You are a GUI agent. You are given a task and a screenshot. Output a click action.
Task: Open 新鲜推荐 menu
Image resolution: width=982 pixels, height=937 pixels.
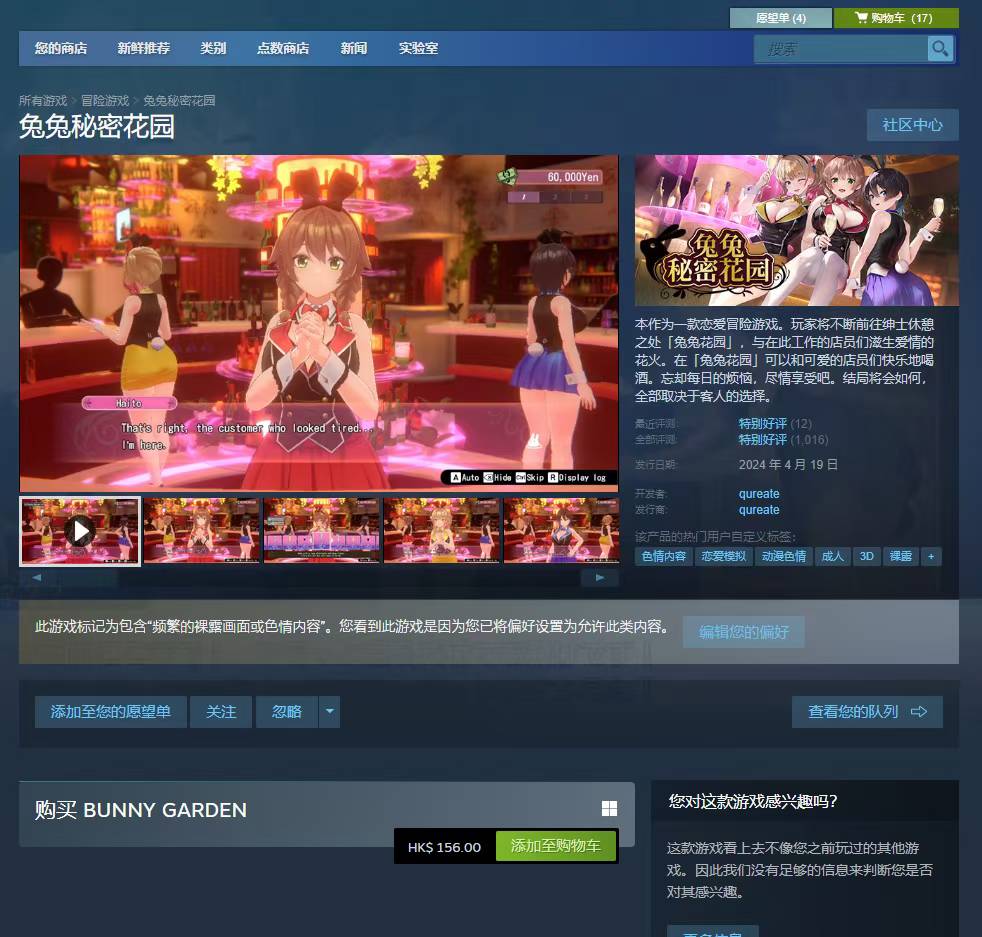click(143, 48)
